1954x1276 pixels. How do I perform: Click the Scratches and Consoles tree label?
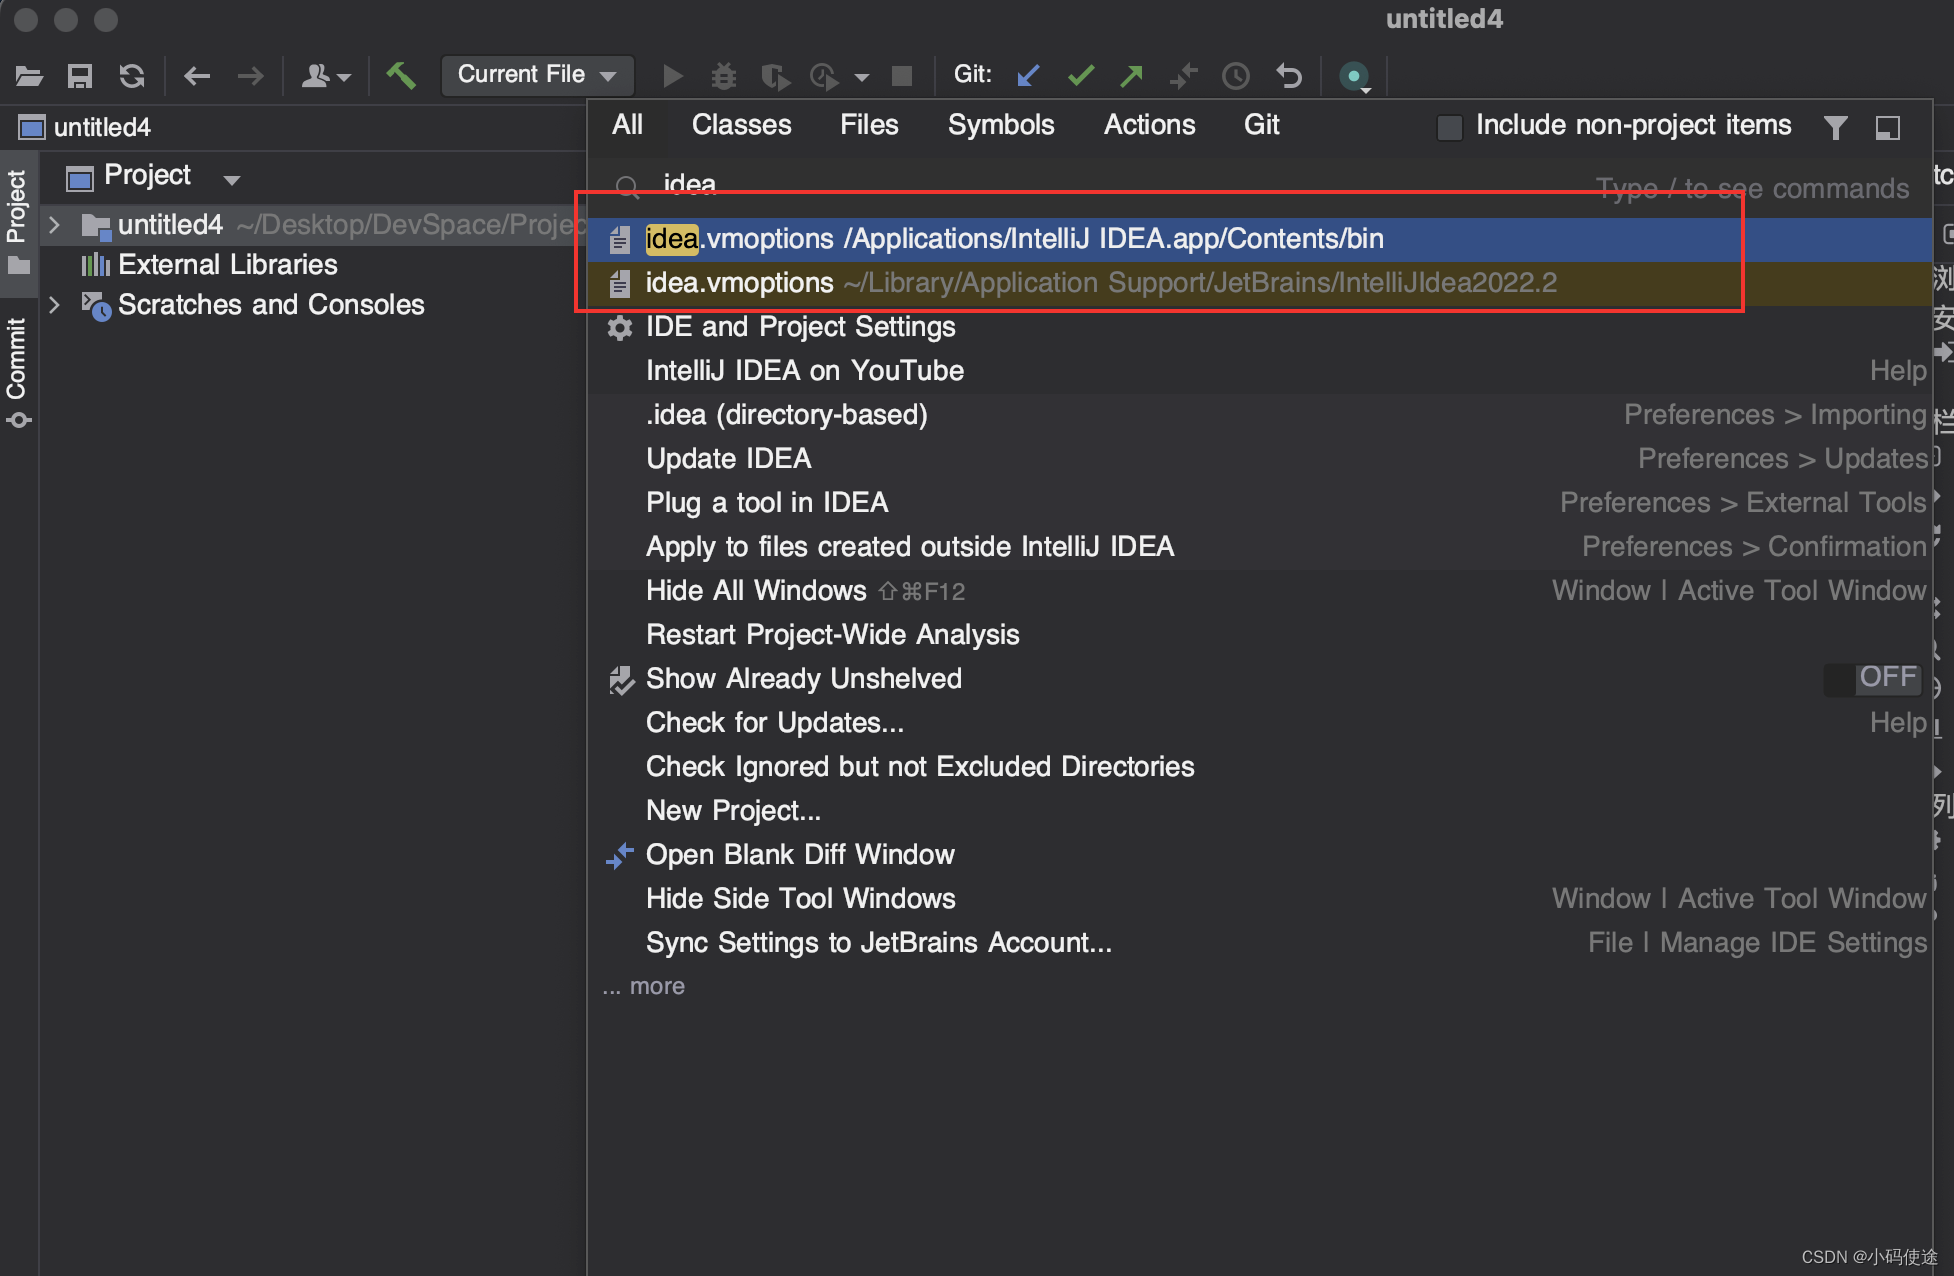[x=271, y=305]
